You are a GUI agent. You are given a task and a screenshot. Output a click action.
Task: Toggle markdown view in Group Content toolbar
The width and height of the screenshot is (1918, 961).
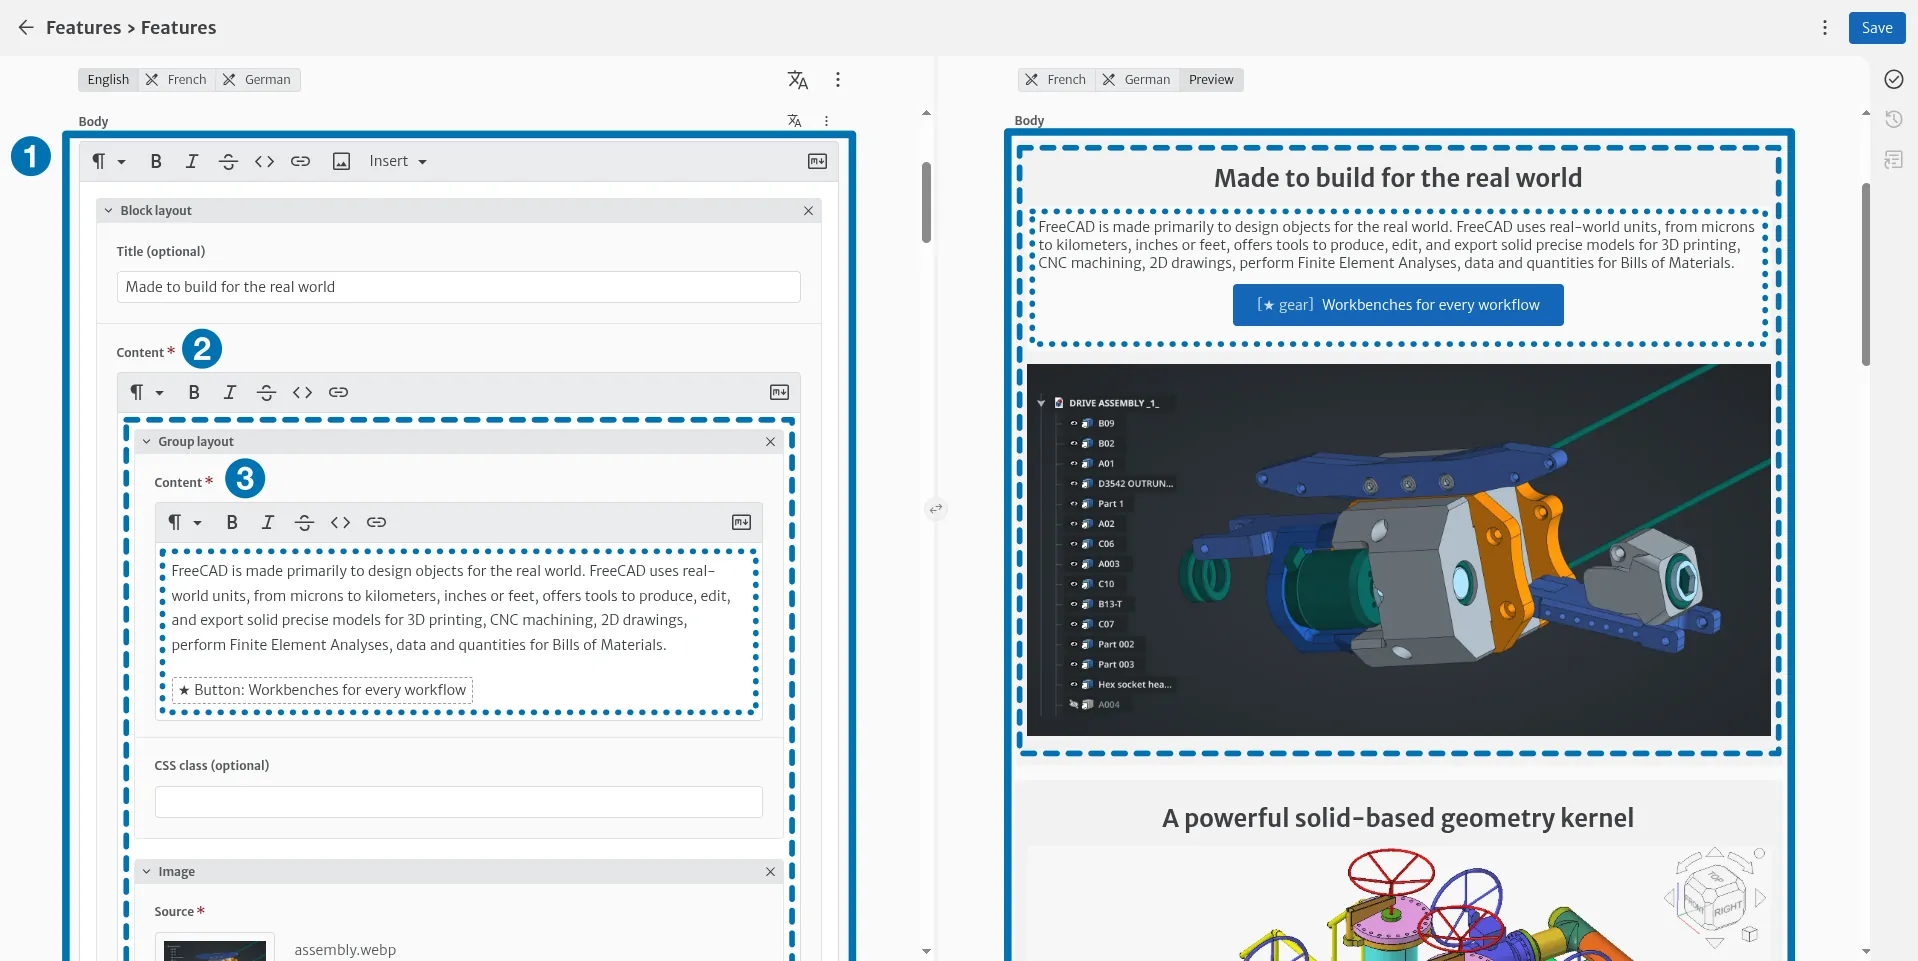point(741,522)
